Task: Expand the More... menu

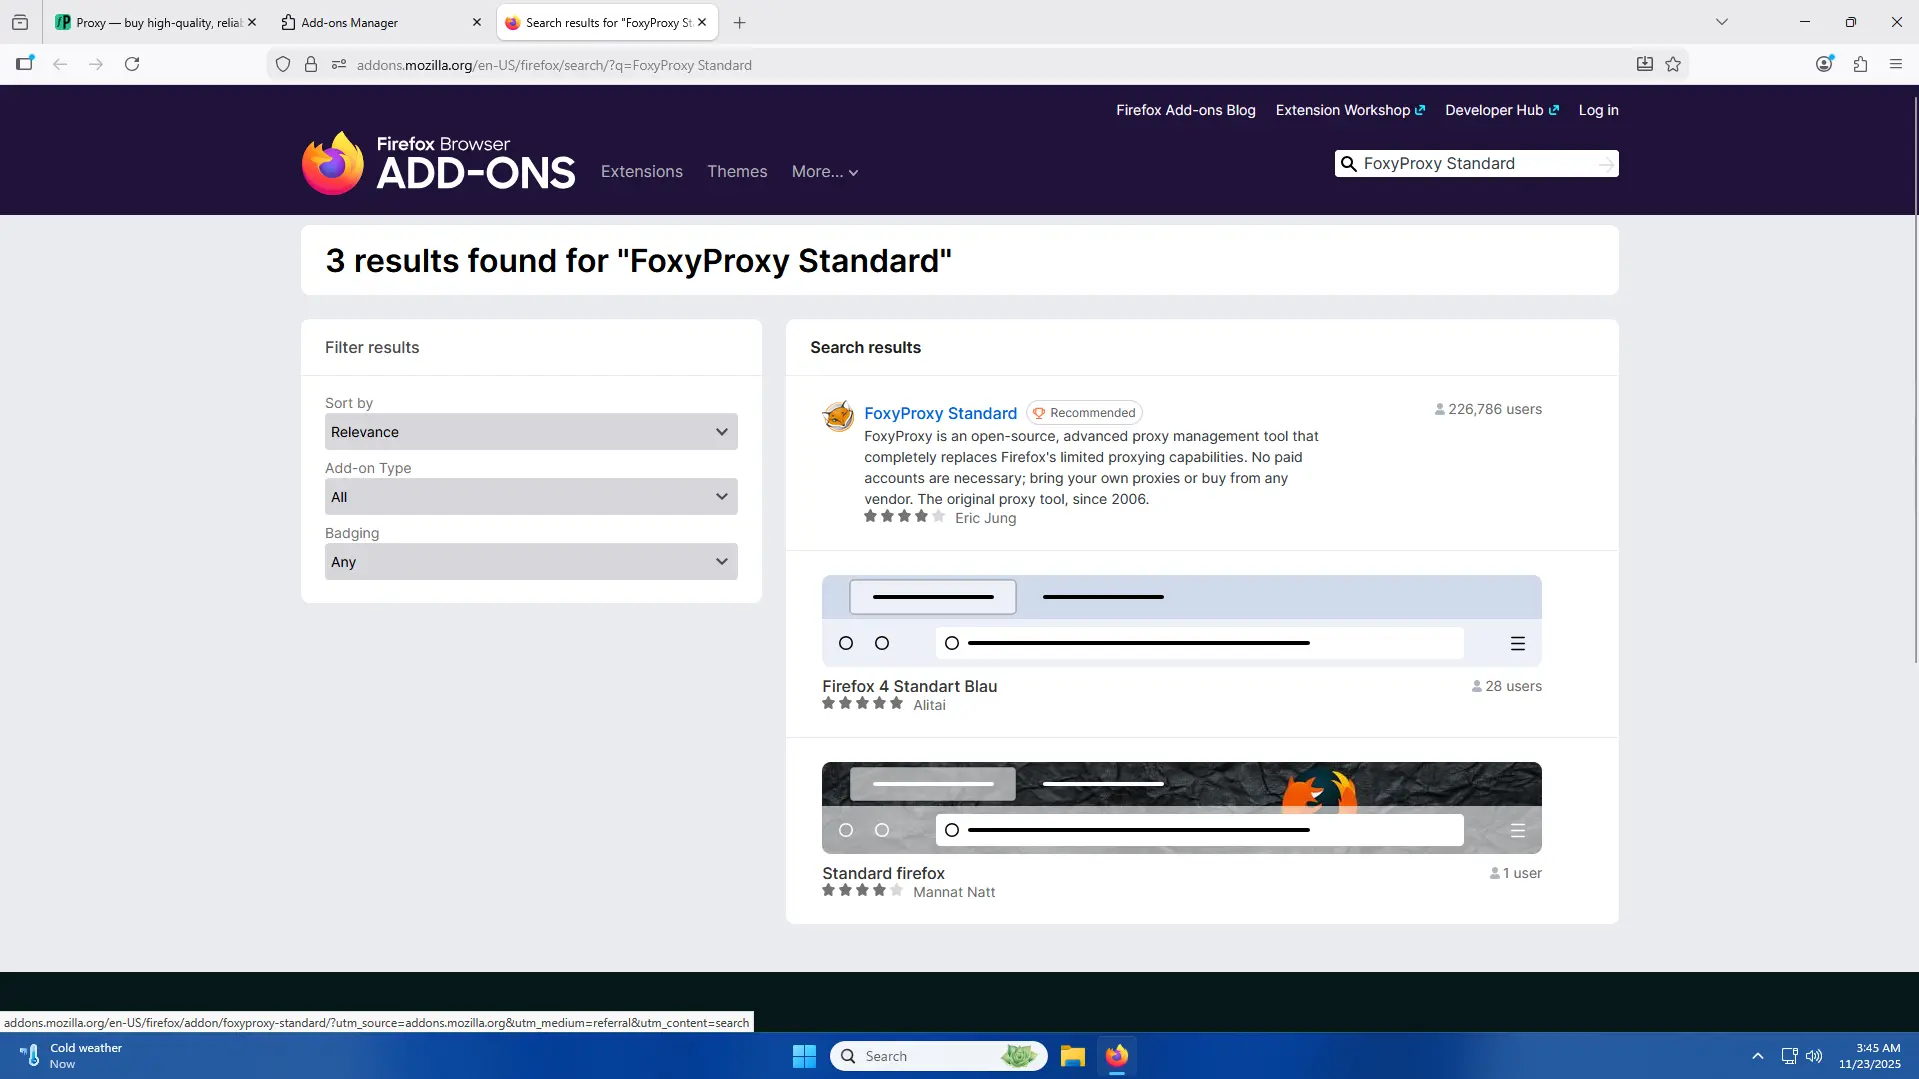Action: (825, 171)
